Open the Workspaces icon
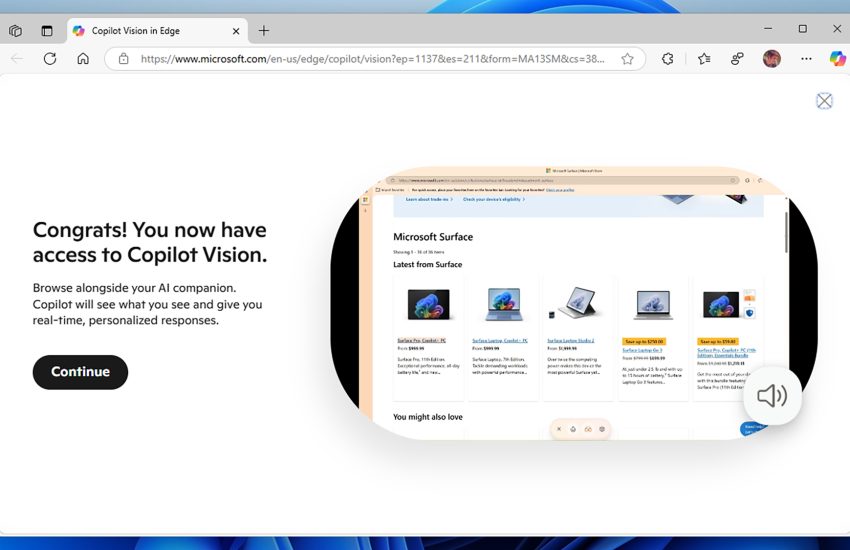The height and width of the screenshot is (550, 850). coord(15,31)
